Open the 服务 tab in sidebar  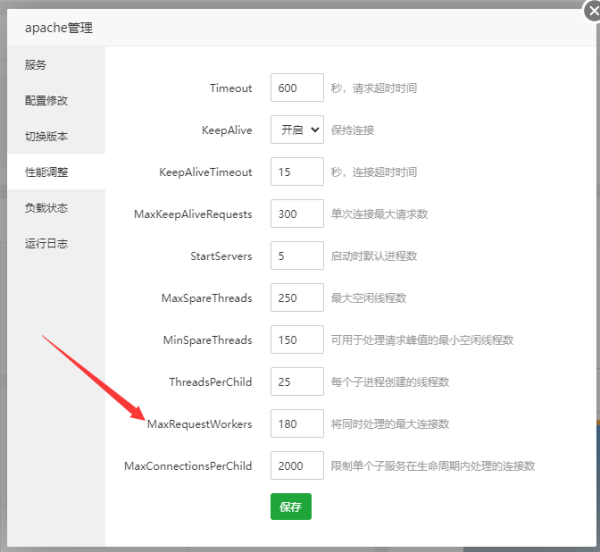point(36,65)
